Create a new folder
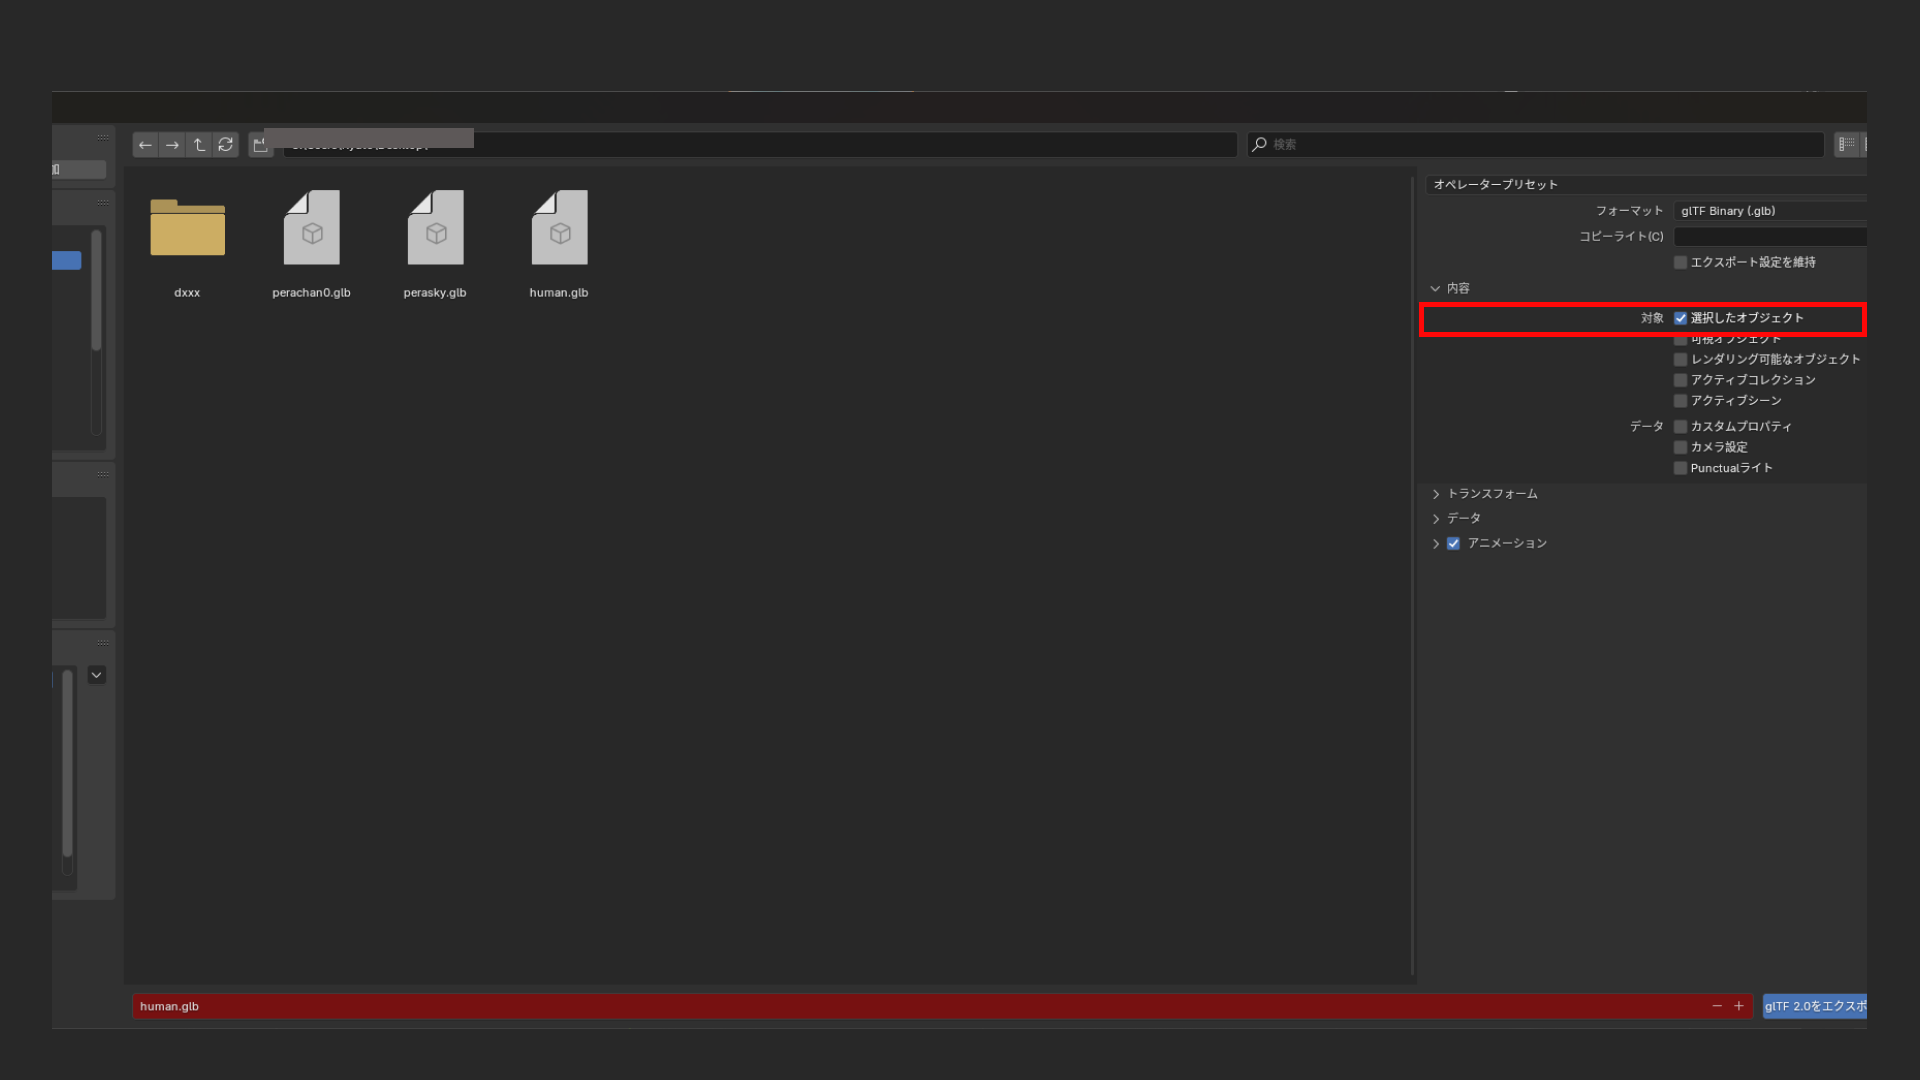Viewport: 1920px width, 1080px height. (260, 145)
